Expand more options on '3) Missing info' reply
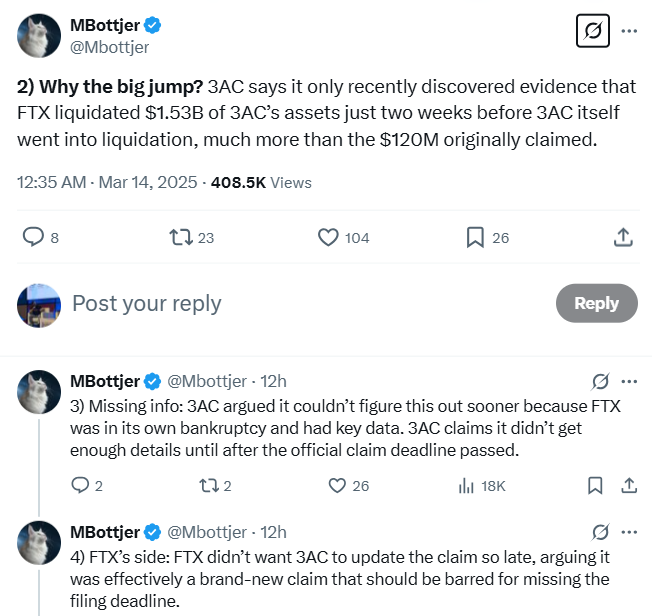The height and width of the screenshot is (616, 652). [x=629, y=381]
